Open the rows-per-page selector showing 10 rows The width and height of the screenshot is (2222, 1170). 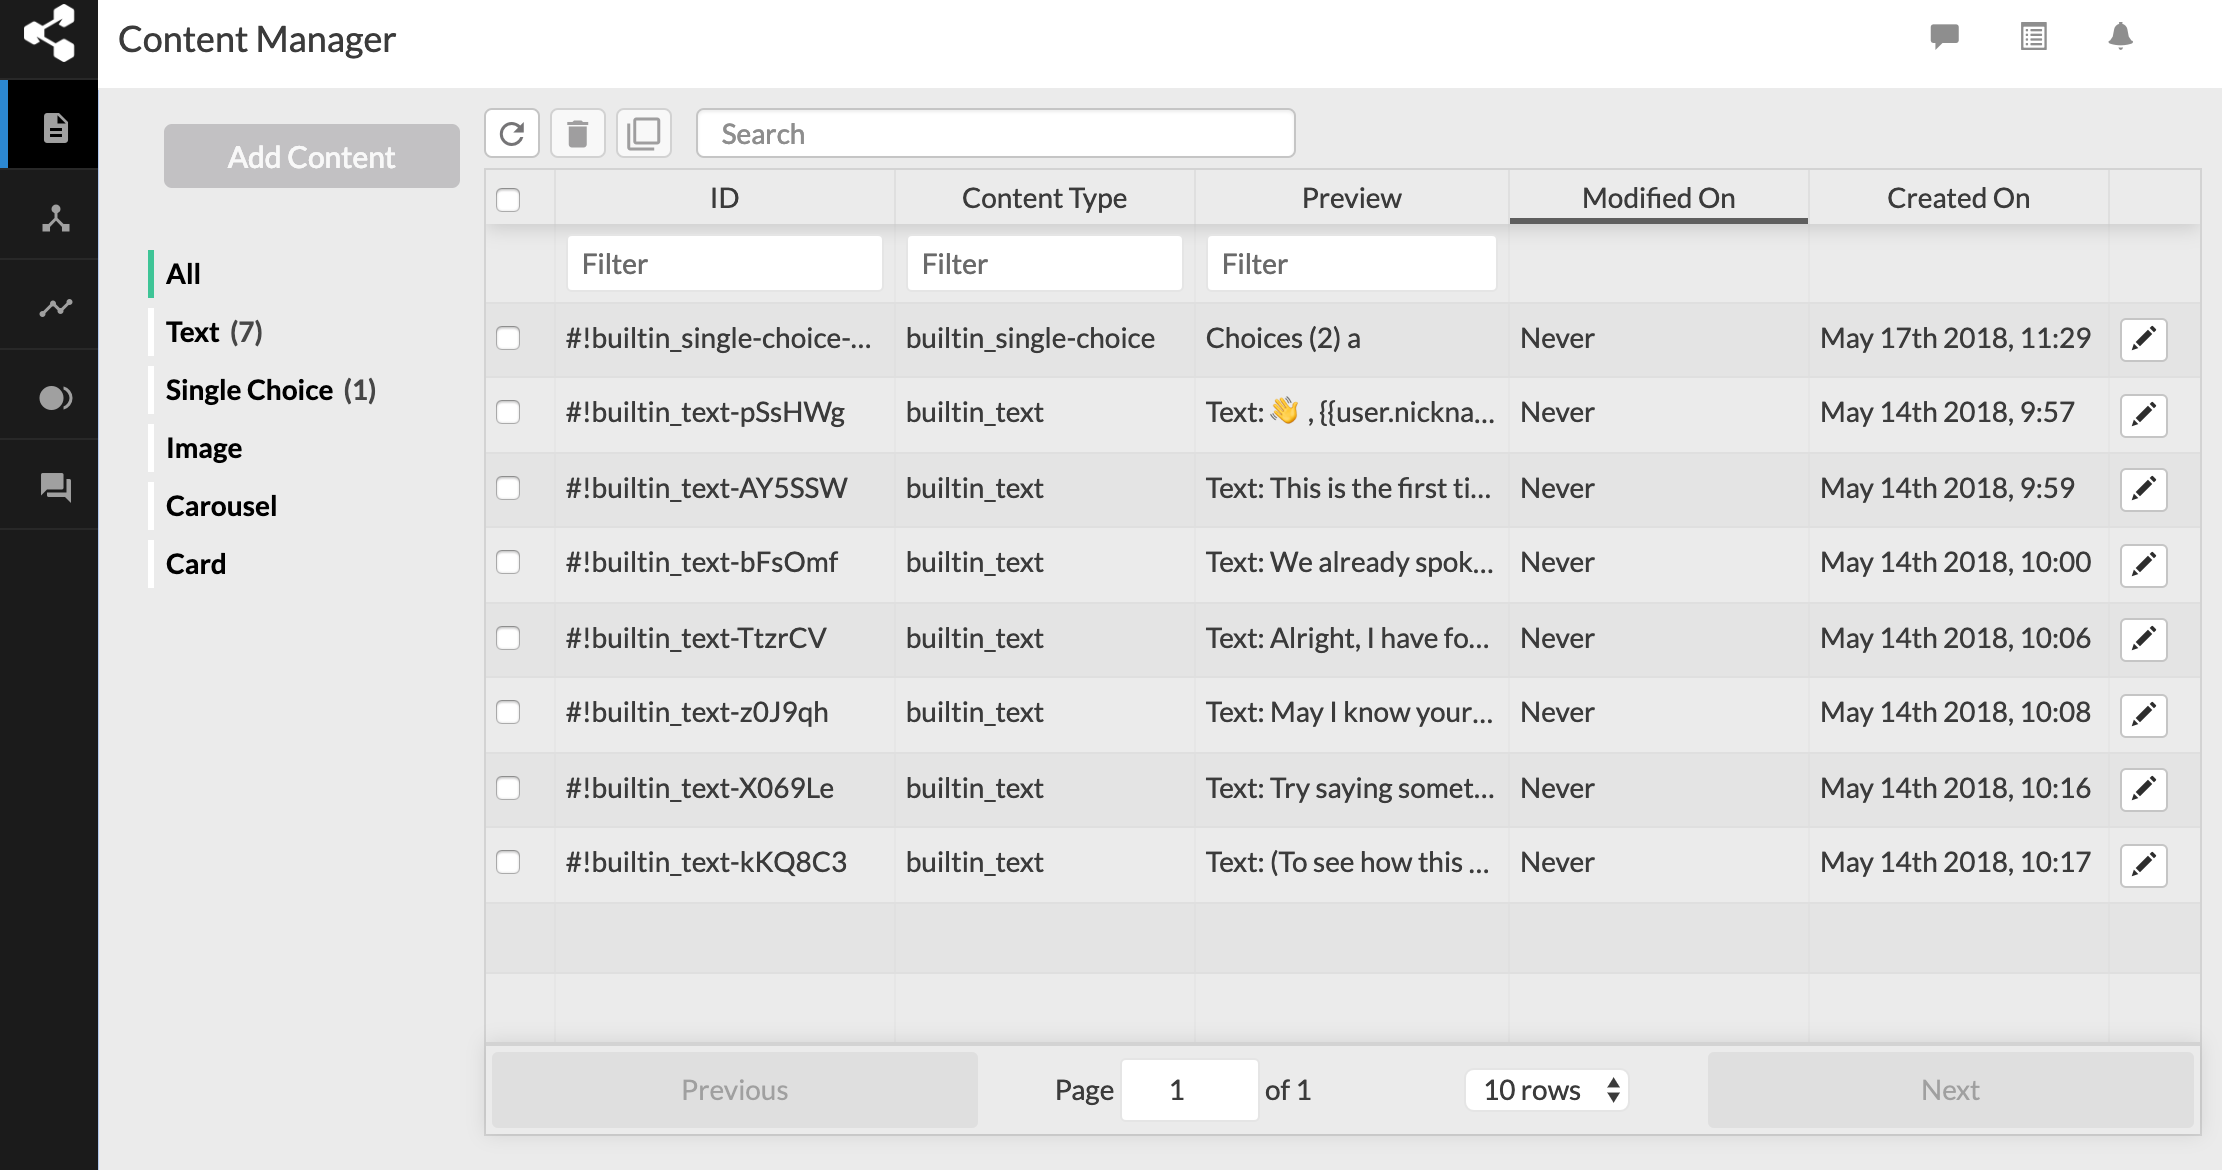tap(1546, 1089)
